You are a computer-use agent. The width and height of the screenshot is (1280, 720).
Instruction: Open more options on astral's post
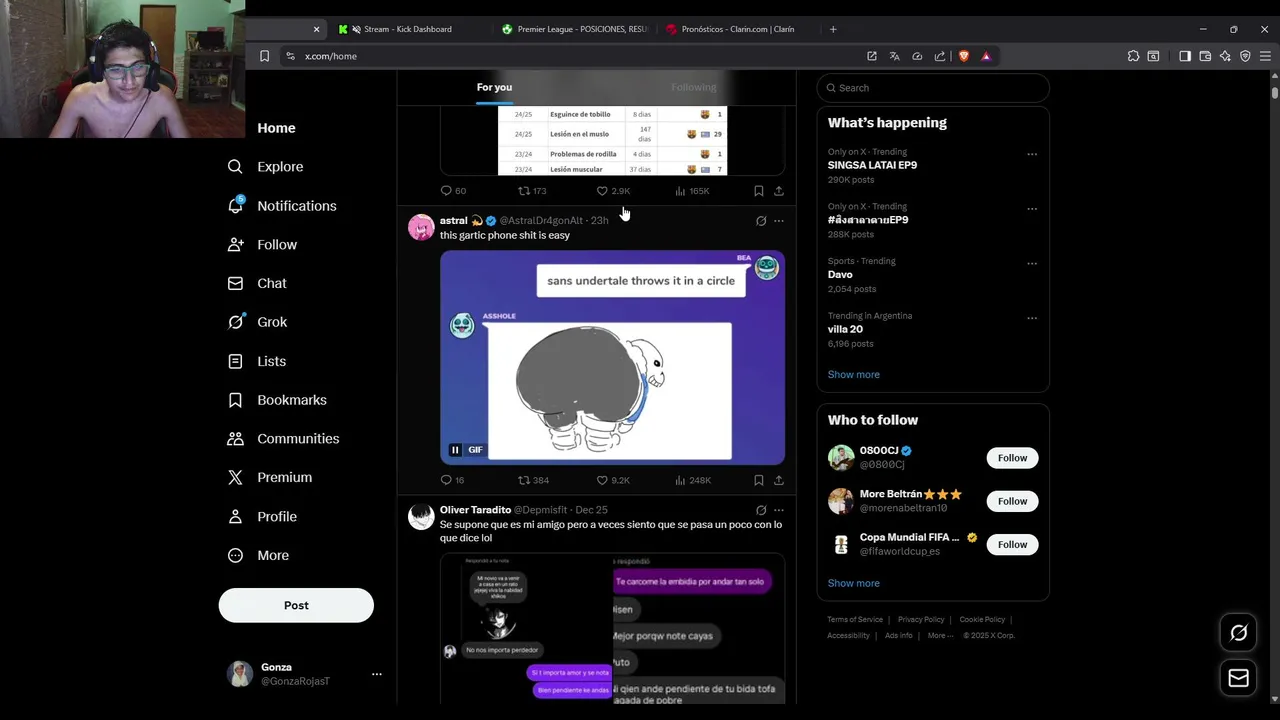coord(779,221)
